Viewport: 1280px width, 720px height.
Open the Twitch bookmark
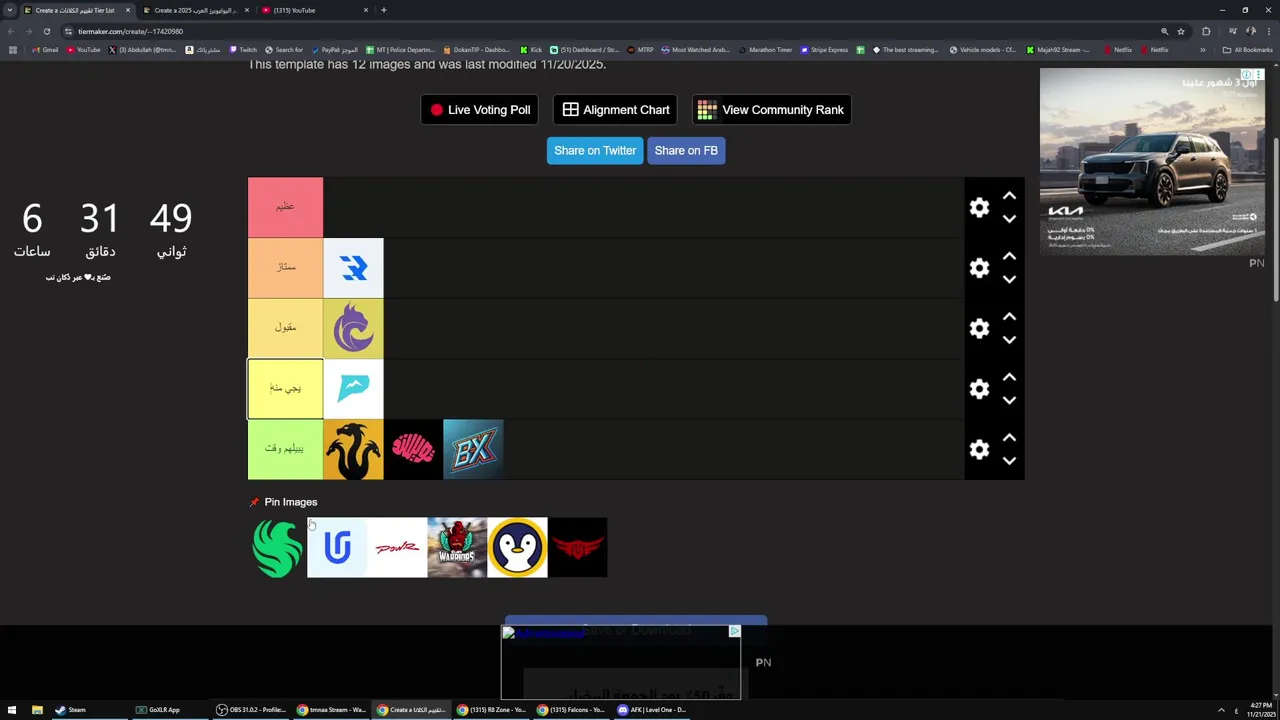coord(243,50)
